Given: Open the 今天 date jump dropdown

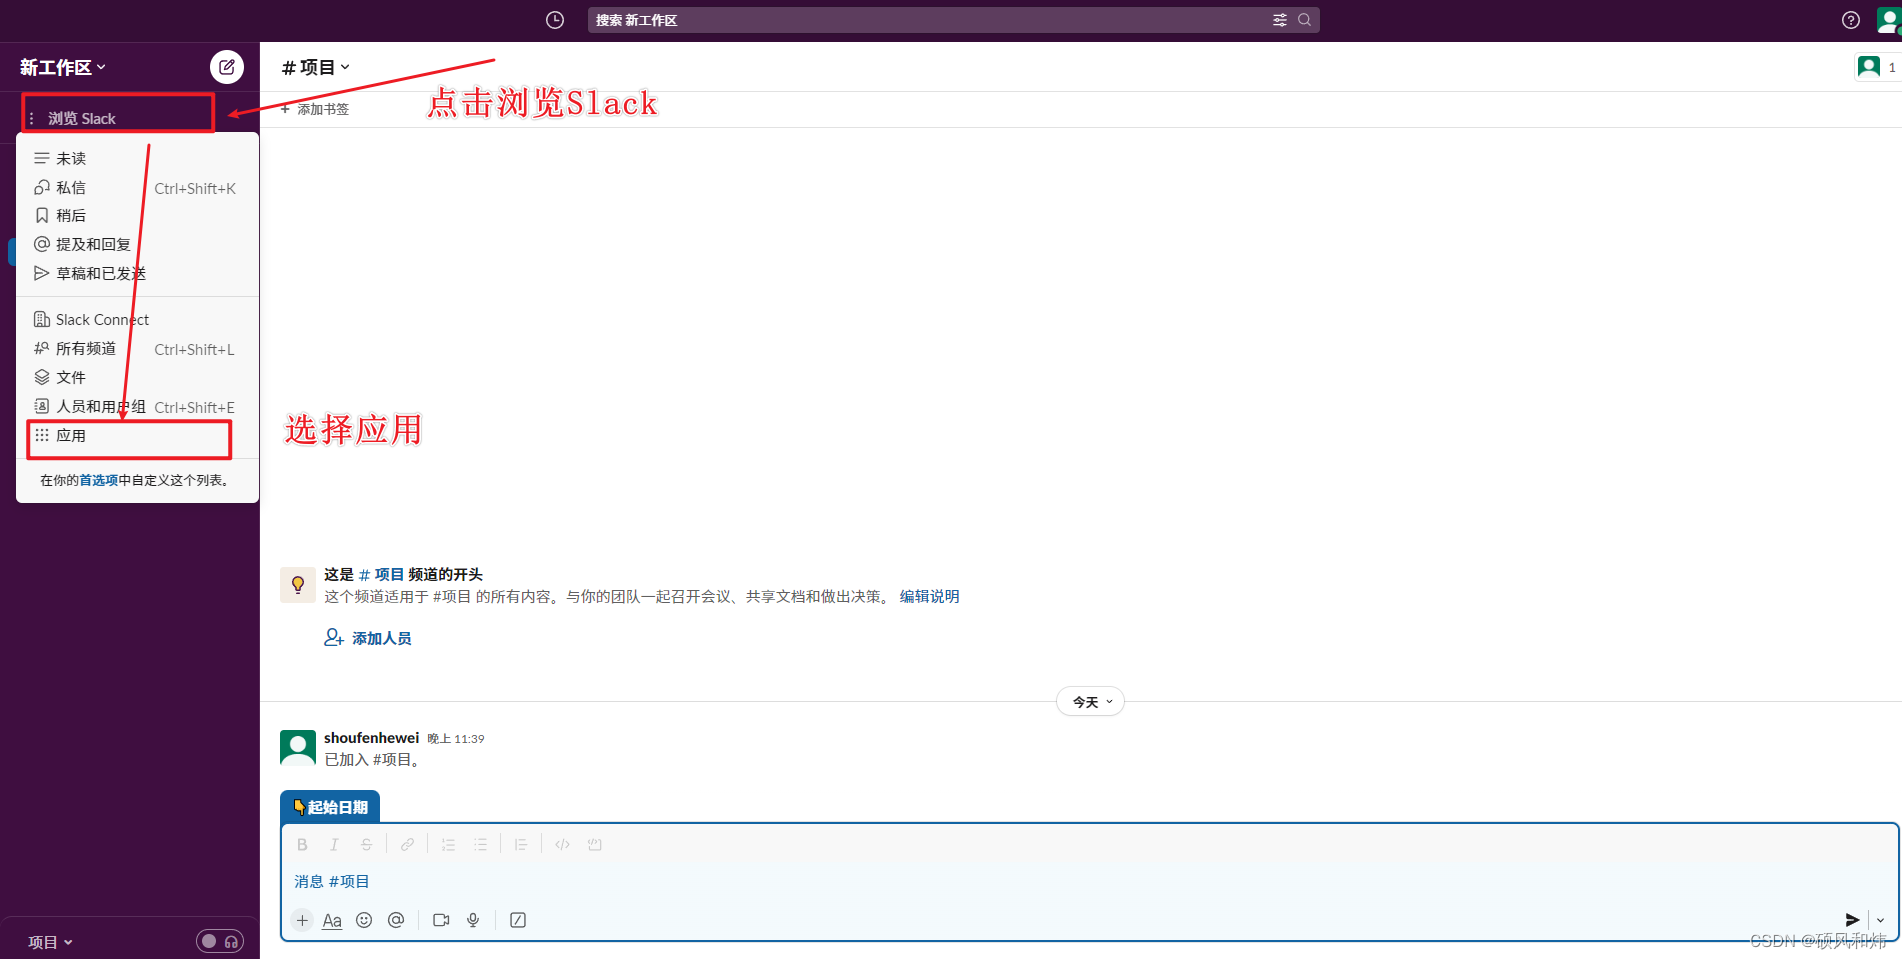Looking at the screenshot, I should click(1091, 702).
